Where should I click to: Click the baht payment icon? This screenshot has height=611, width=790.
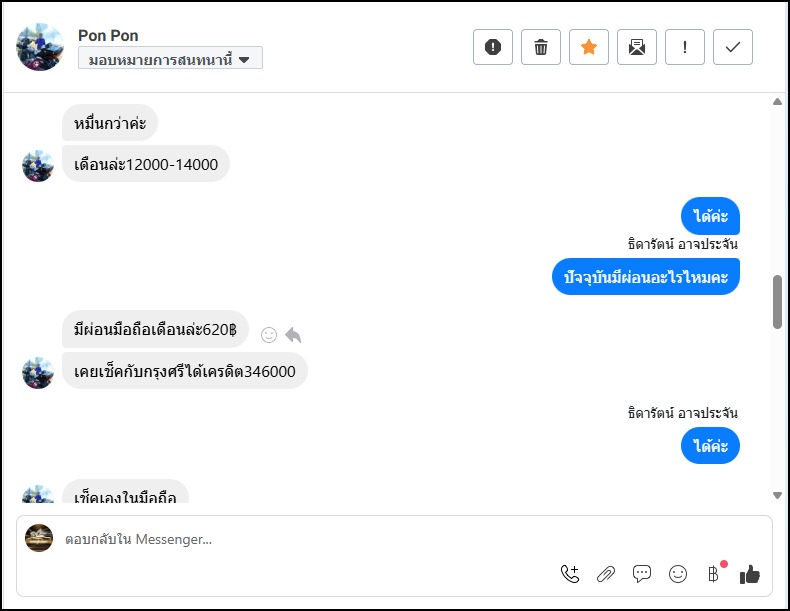point(713,574)
